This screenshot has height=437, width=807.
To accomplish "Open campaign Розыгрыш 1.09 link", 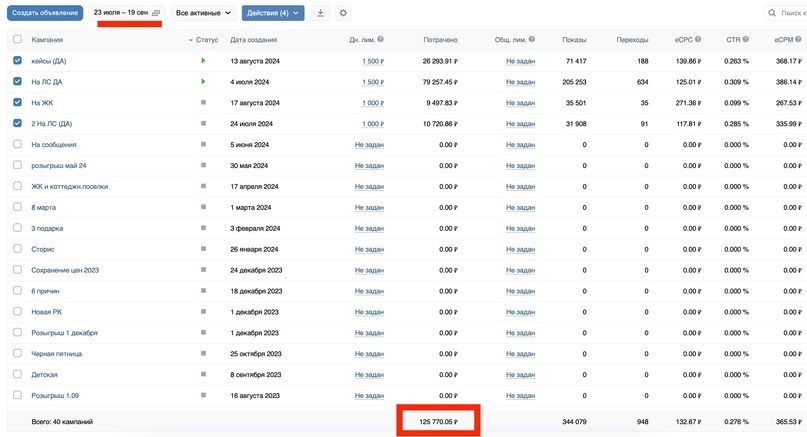I will coord(55,395).
